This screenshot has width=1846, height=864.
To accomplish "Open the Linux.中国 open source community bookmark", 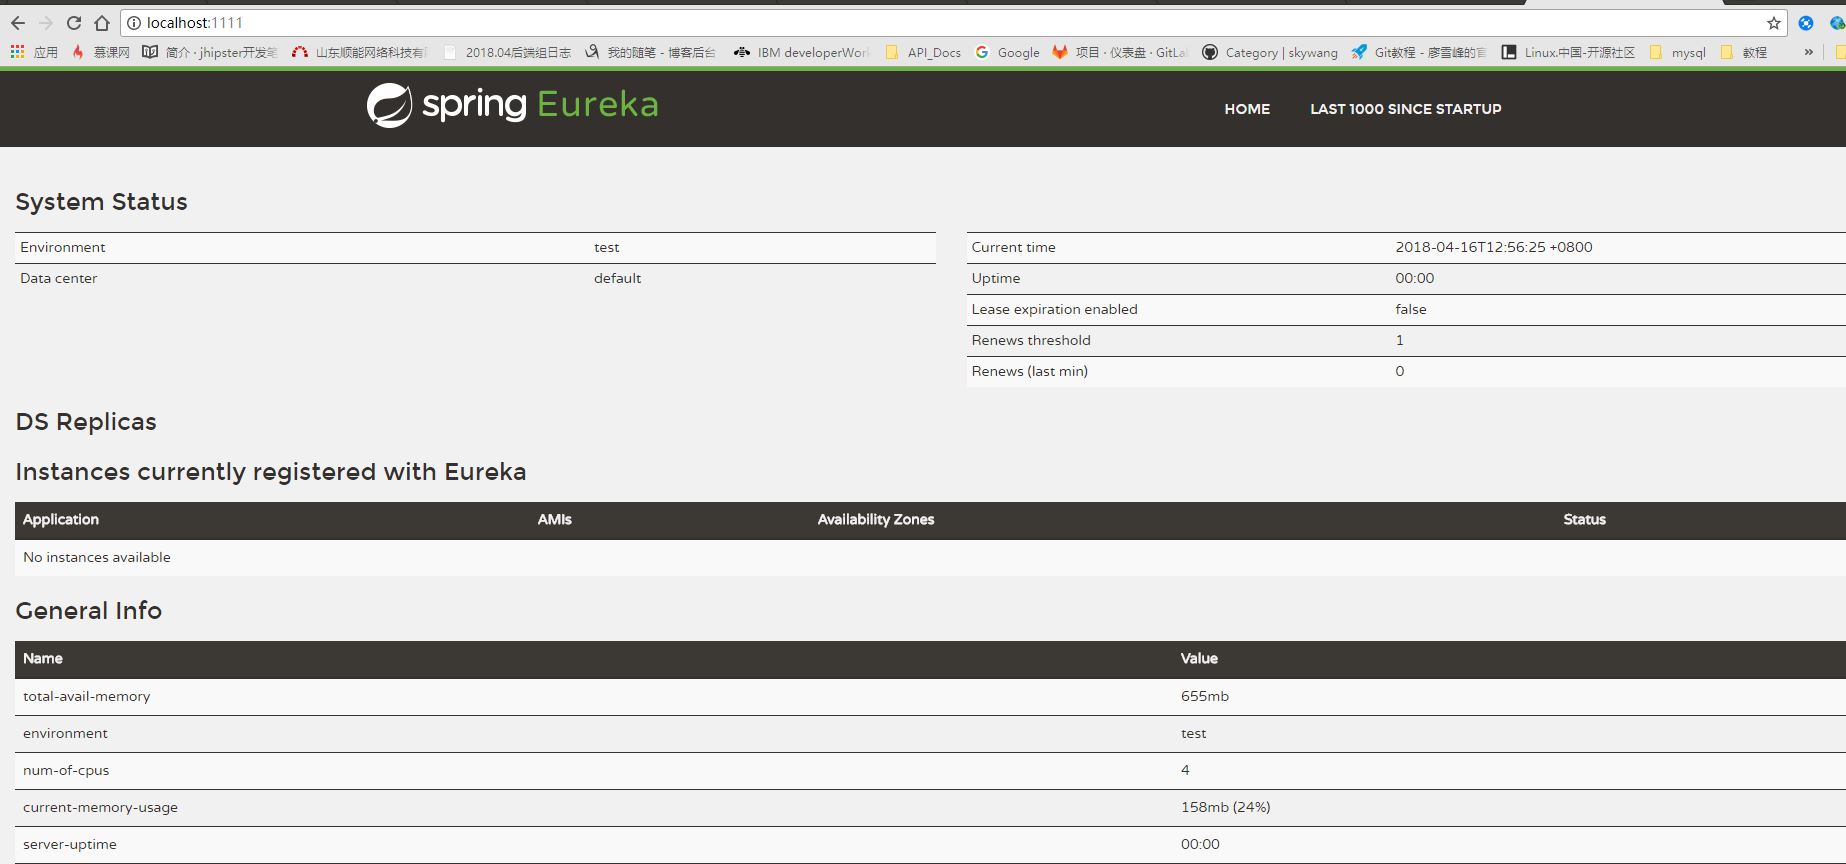I will 1568,52.
